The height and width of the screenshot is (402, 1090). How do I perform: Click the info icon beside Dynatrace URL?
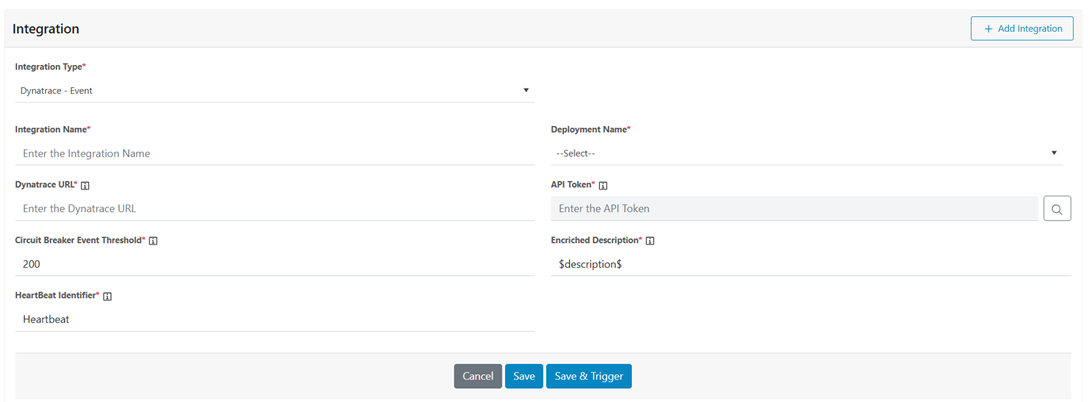(86, 186)
